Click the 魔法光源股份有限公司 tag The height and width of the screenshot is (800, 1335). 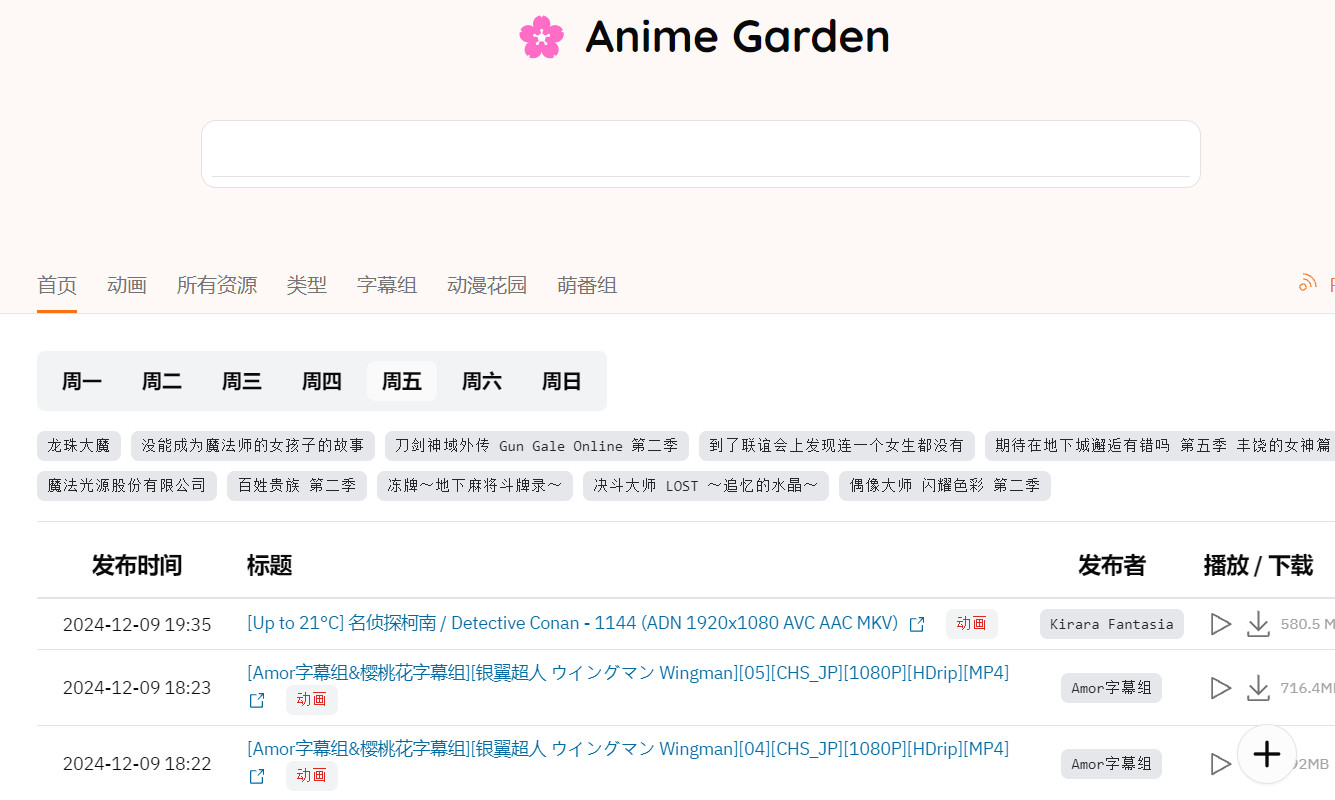(127, 486)
